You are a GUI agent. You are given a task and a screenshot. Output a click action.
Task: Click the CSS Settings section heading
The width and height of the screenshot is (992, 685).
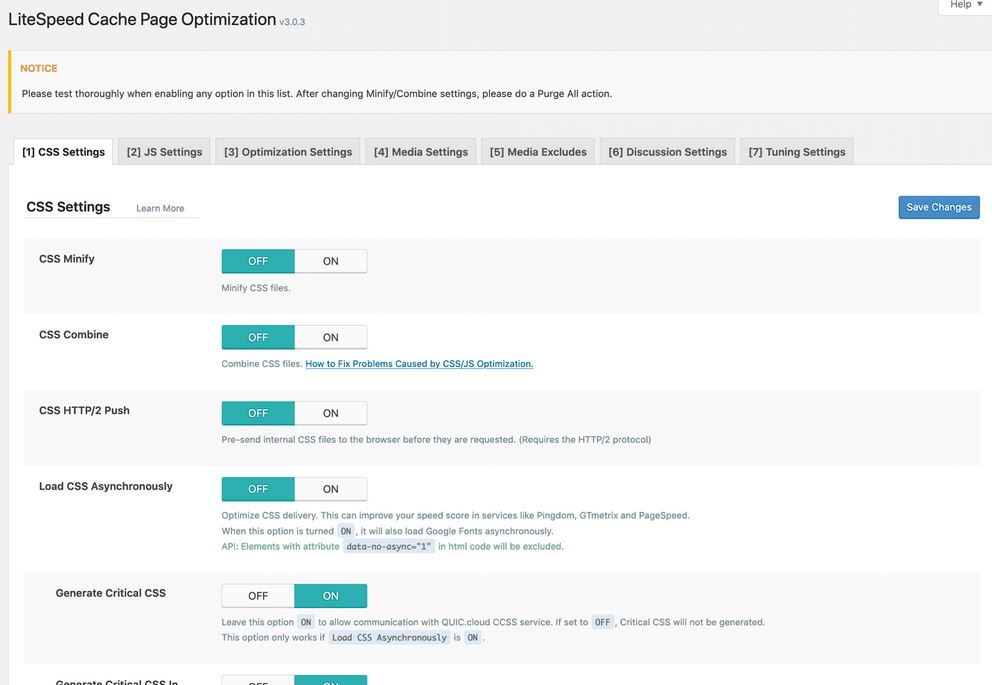coord(68,207)
